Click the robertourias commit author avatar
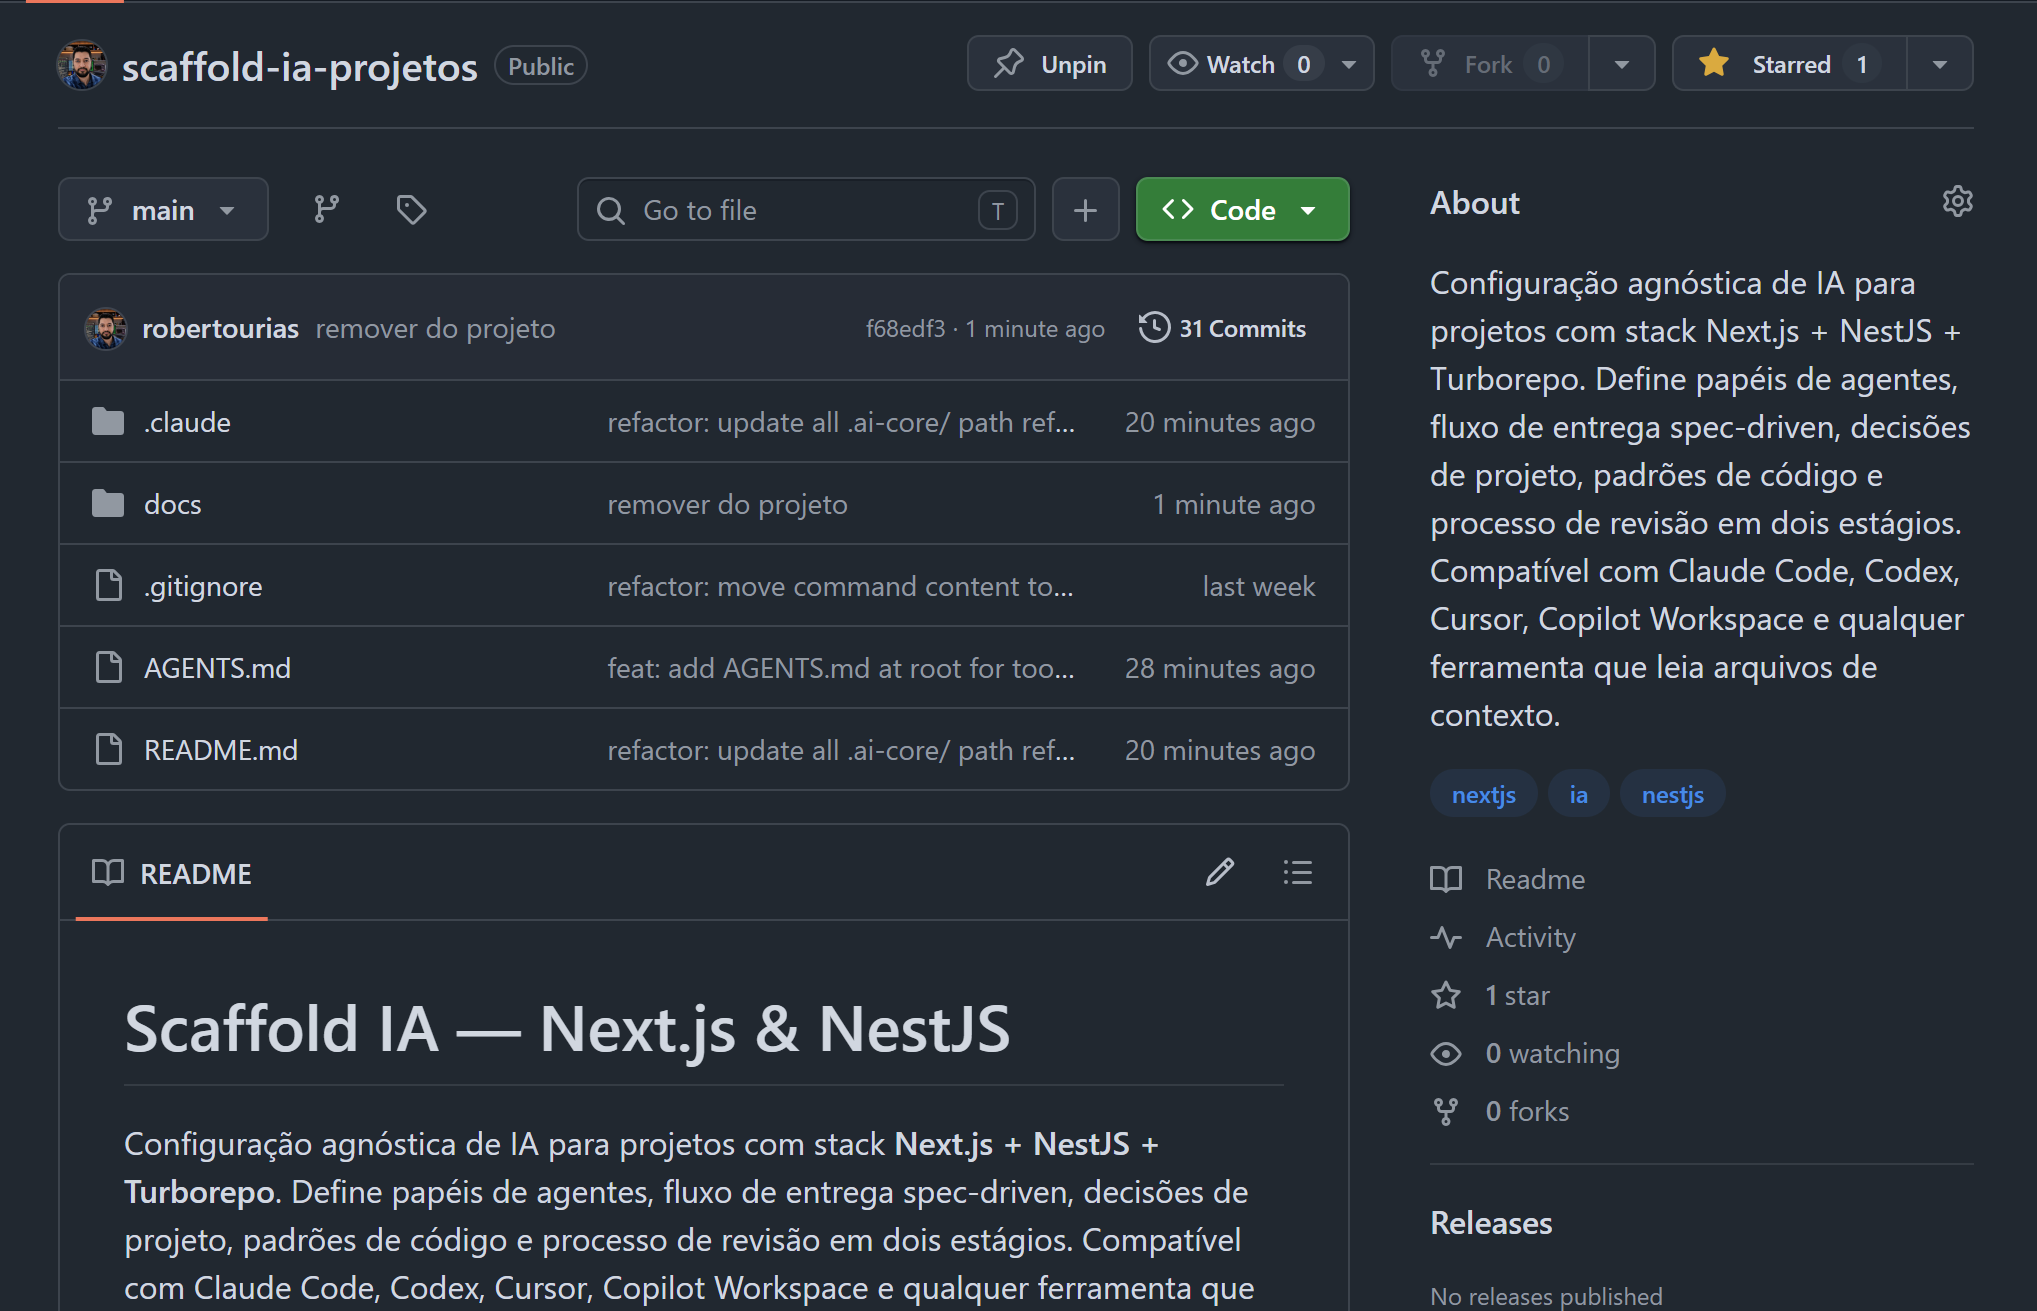The width and height of the screenshot is (2037, 1311). [105, 328]
